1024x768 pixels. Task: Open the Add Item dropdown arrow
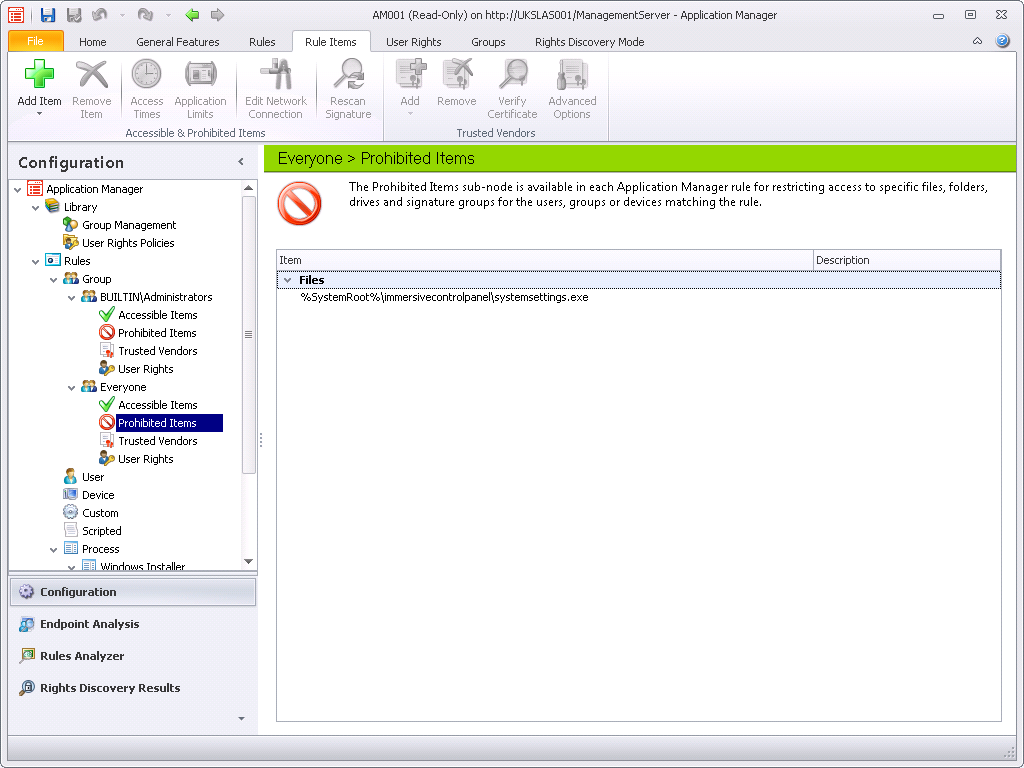pyautogui.click(x=39, y=114)
